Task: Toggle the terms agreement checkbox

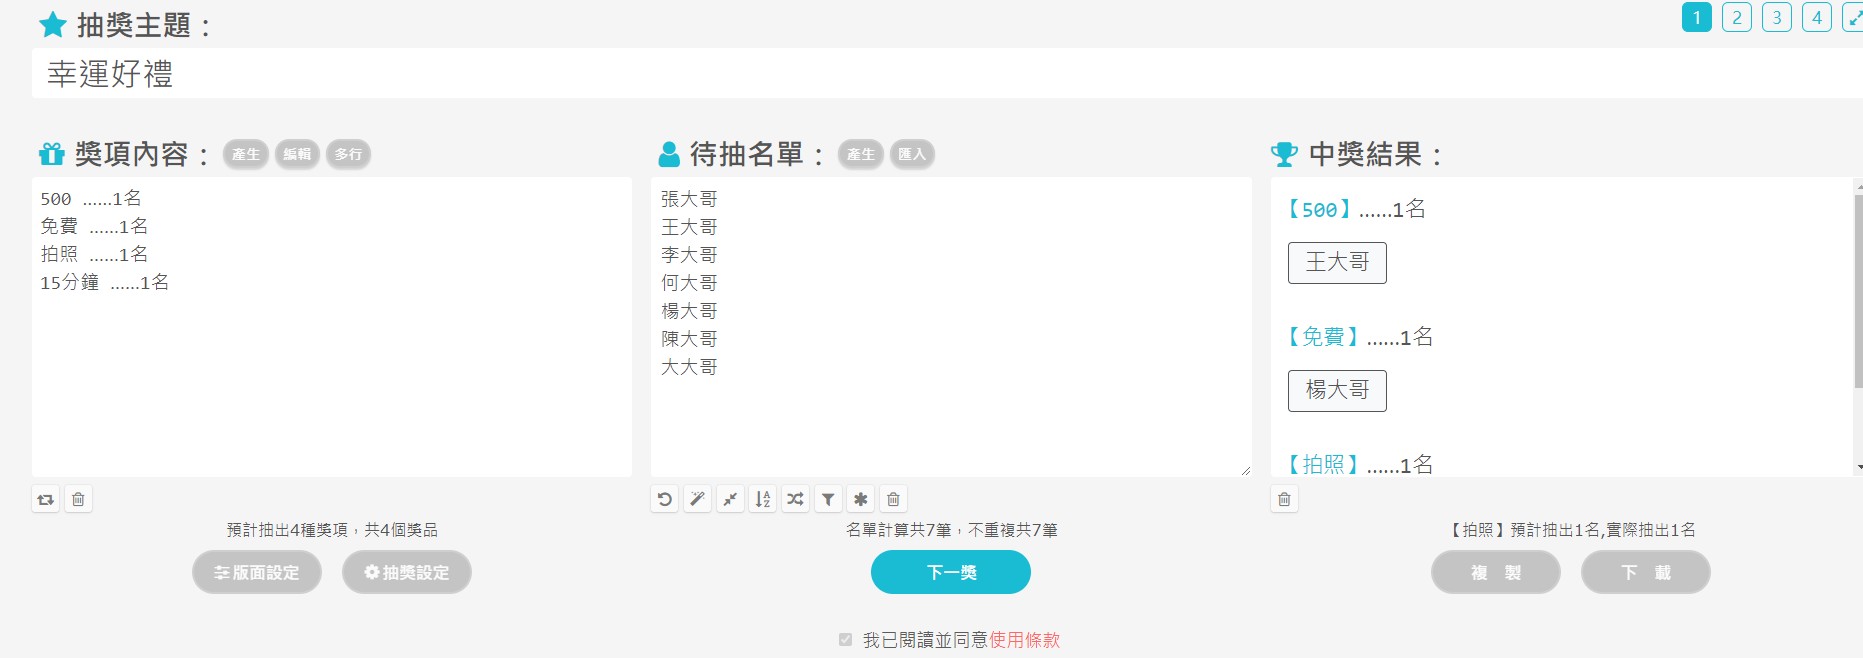Action: (x=846, y=640)
